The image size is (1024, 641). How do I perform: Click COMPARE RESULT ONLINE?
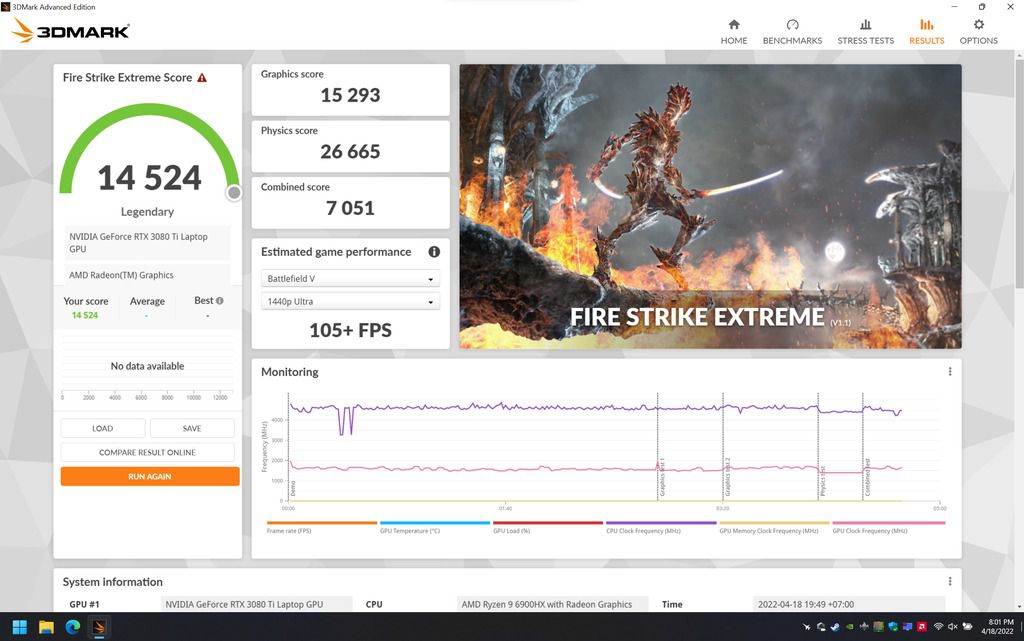pos(148,452)
